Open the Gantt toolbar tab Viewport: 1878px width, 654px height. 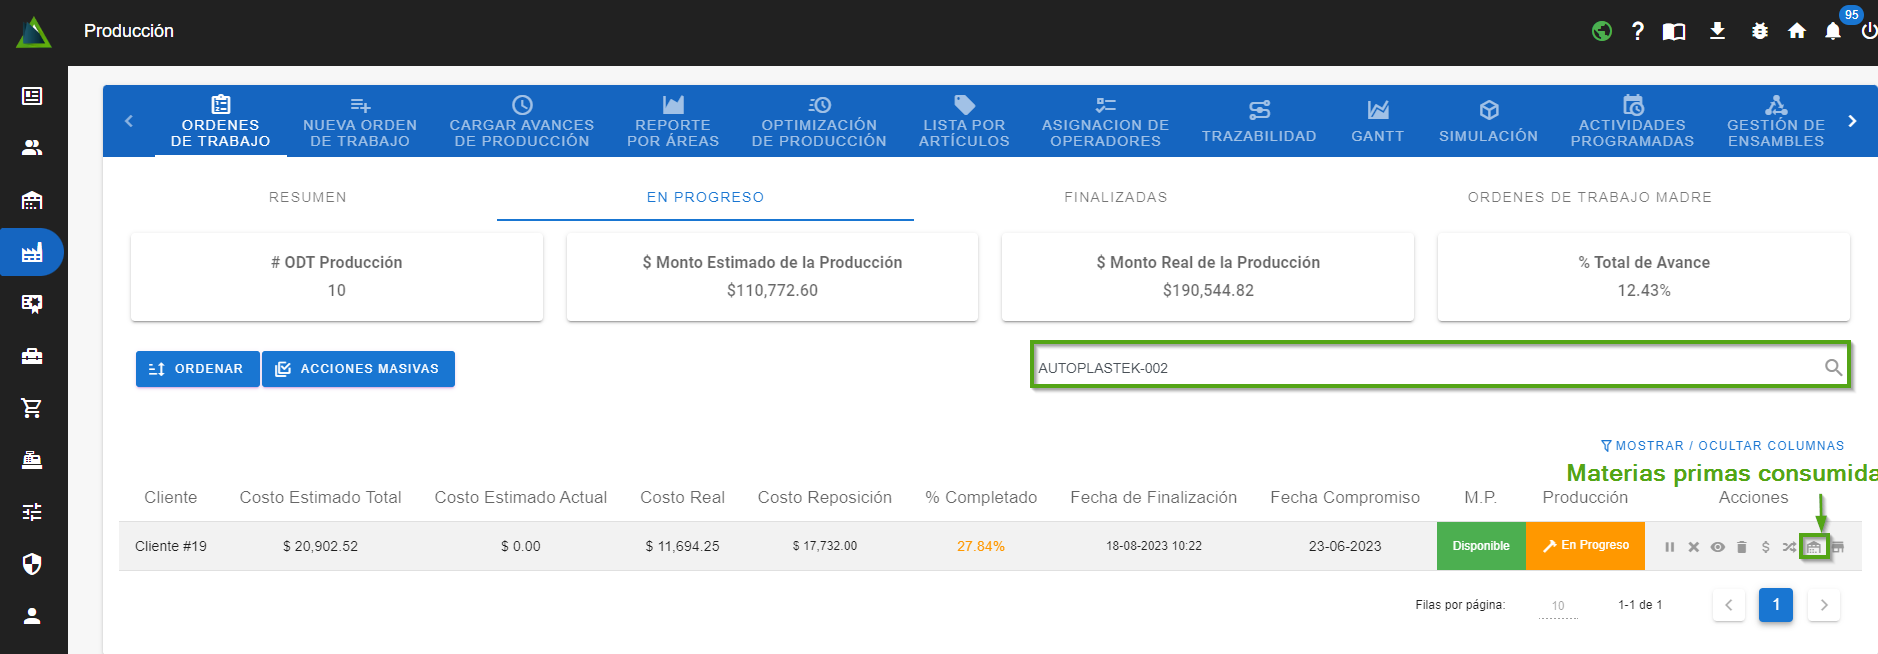click(1377, 121)
